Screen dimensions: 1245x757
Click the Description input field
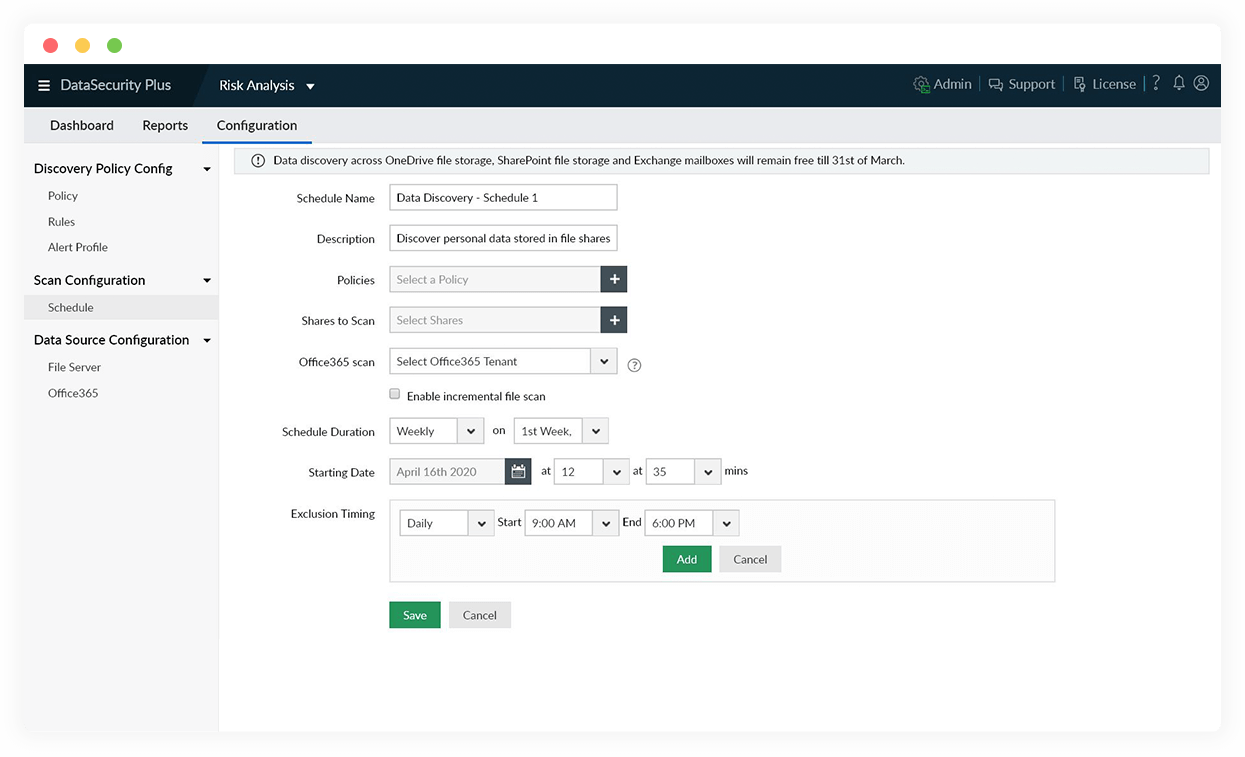pos(503,239)
